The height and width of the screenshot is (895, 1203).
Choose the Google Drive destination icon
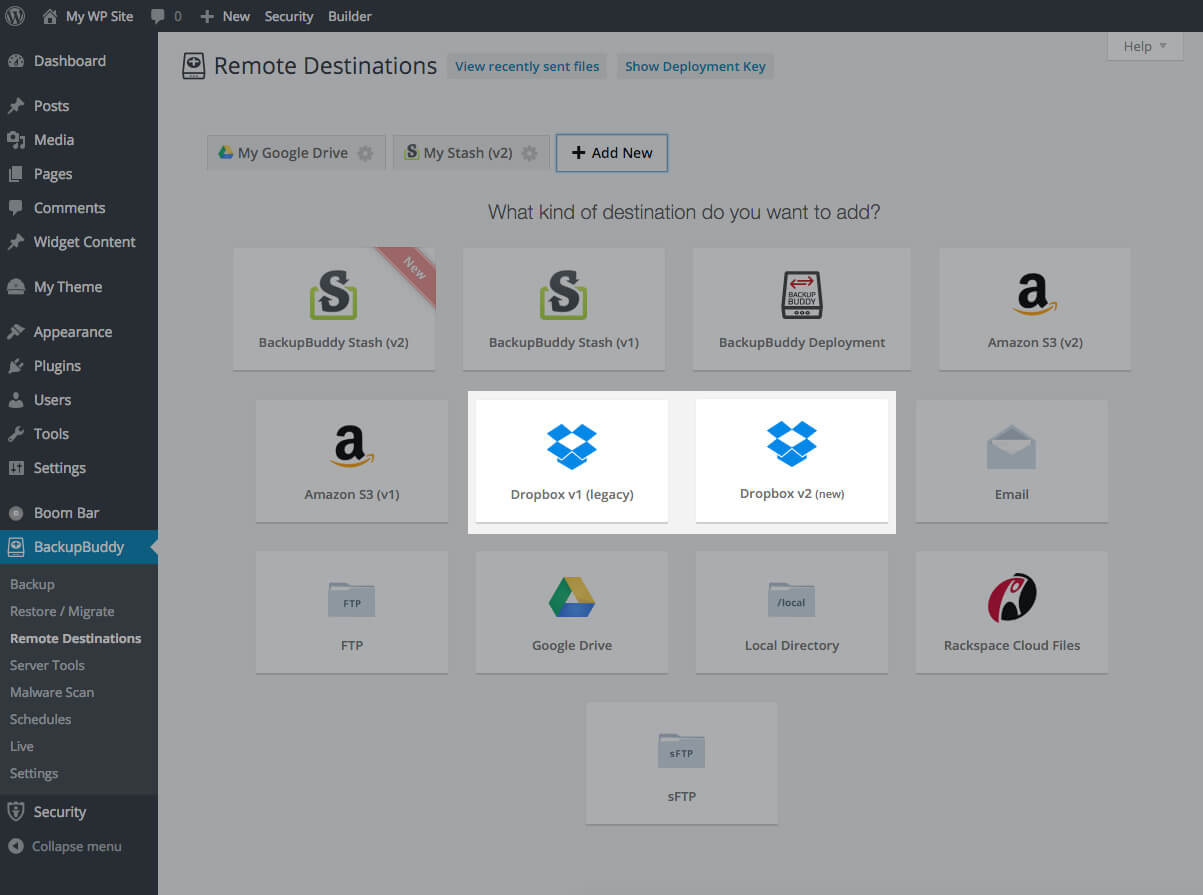[572, 597]
